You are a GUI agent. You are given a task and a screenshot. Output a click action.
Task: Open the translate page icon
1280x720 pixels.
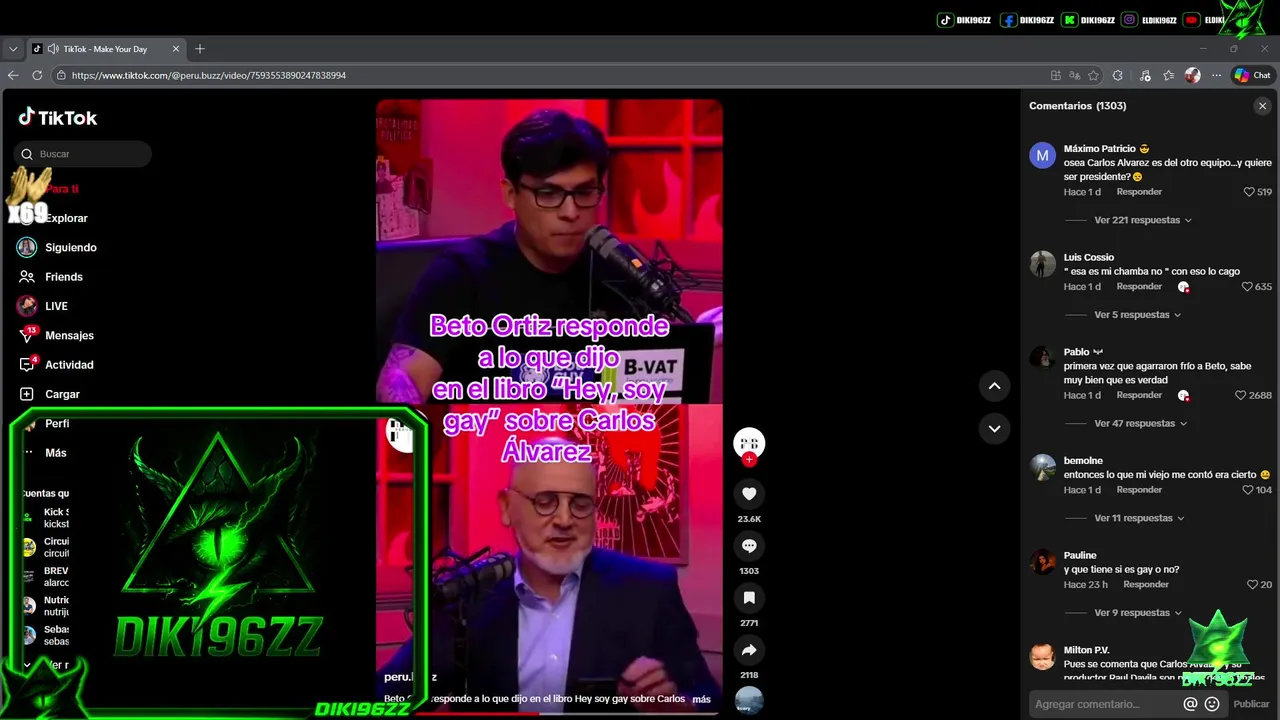click(1075, 75)
